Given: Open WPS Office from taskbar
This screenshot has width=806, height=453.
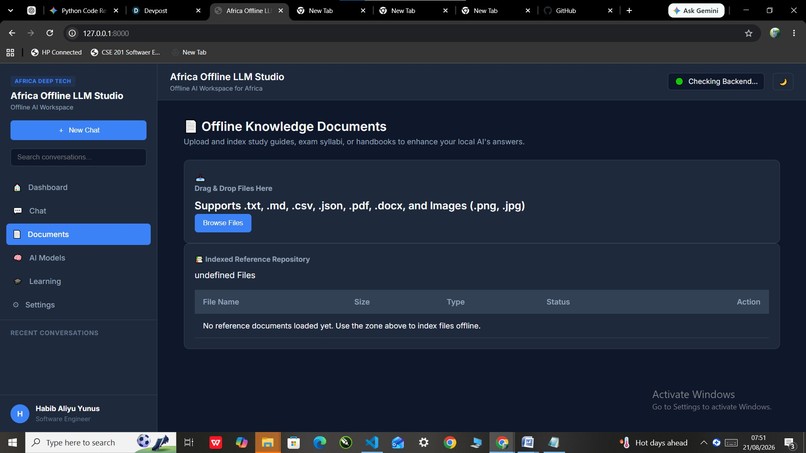Looking at the screenshot, I should tap(215, 442).
